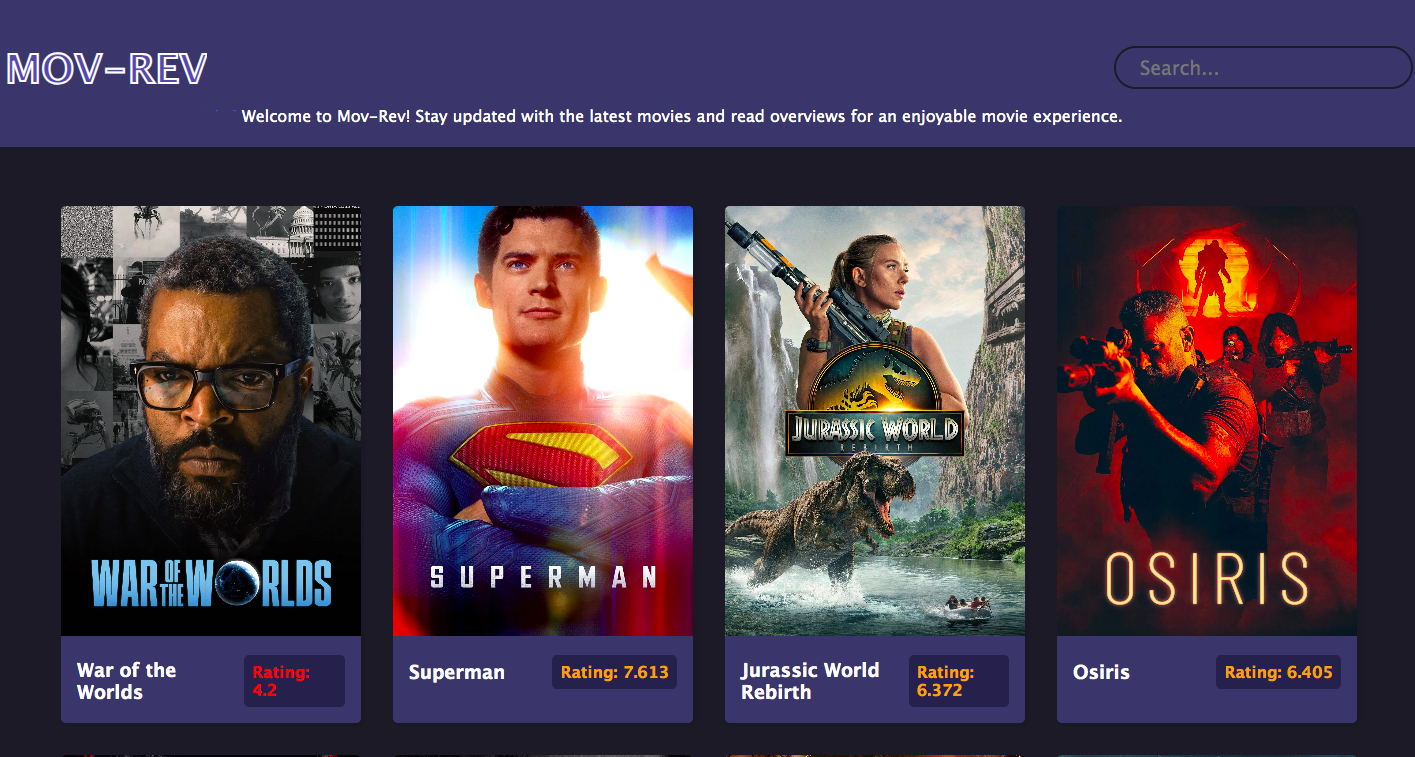
Task: Click the Superman title text
Action: [x=457, y=672]
